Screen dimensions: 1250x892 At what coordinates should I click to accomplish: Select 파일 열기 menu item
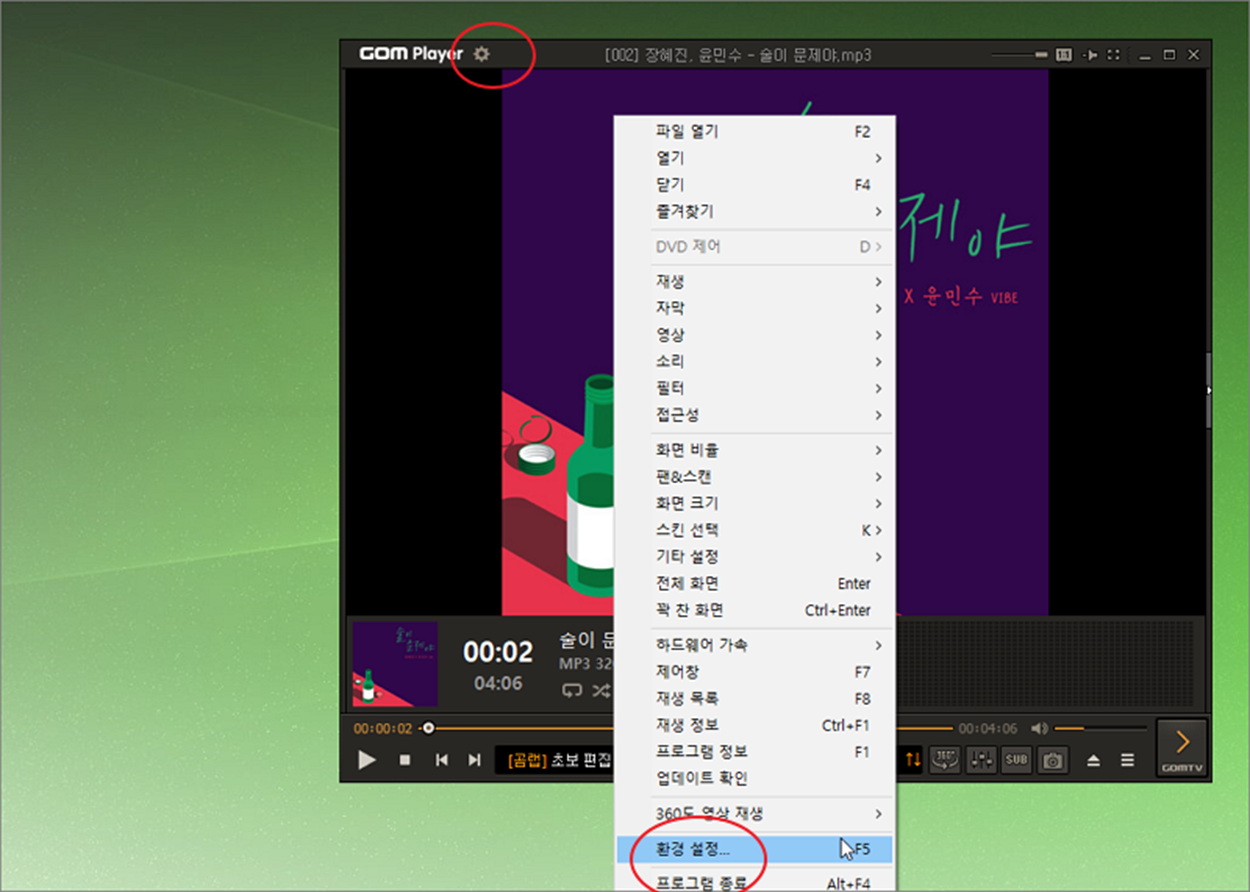(x=754, y=132)
